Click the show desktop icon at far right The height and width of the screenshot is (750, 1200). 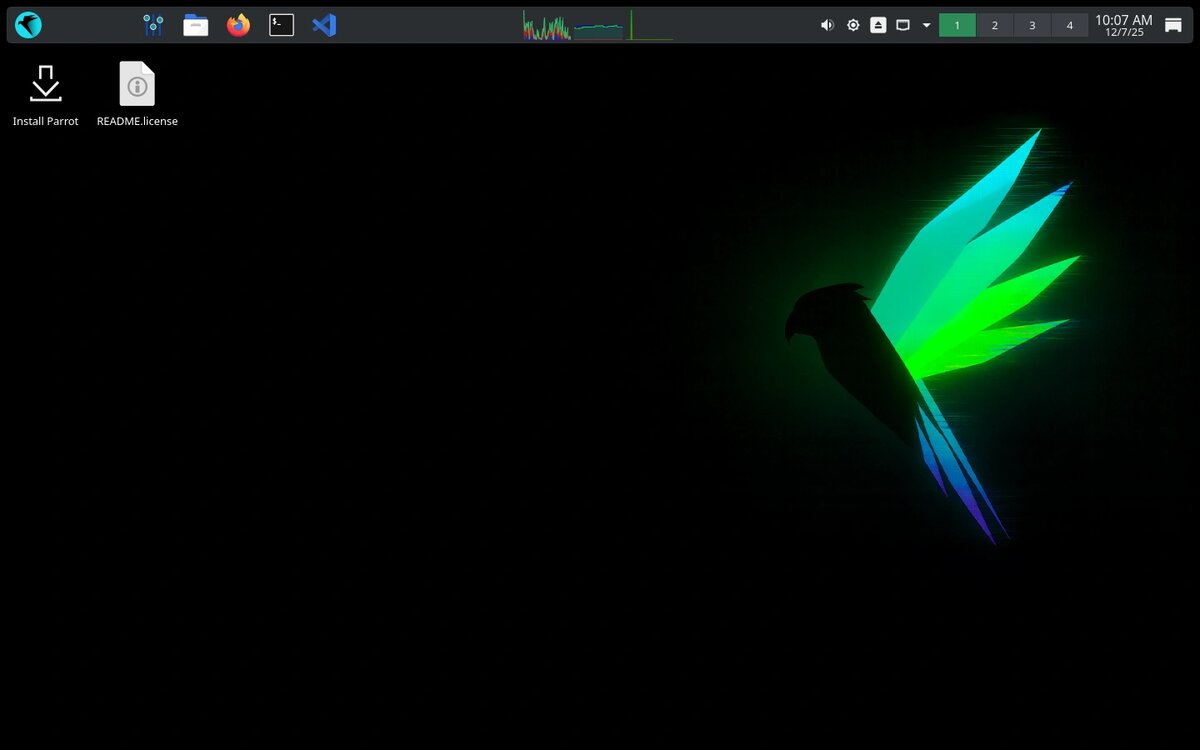click(x=1172, y=25)
